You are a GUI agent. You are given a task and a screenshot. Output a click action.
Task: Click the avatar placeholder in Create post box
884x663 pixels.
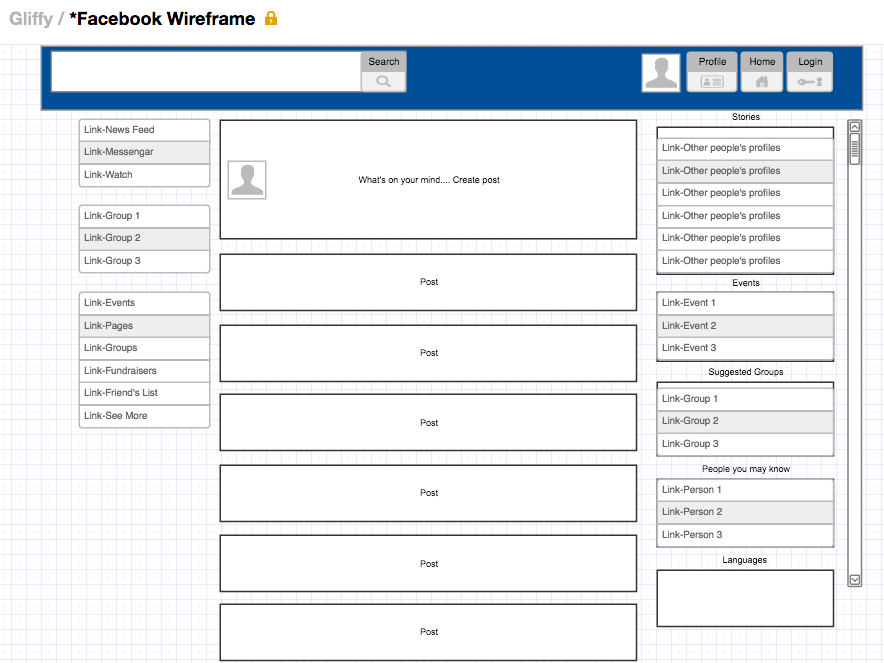click(247, 180)
